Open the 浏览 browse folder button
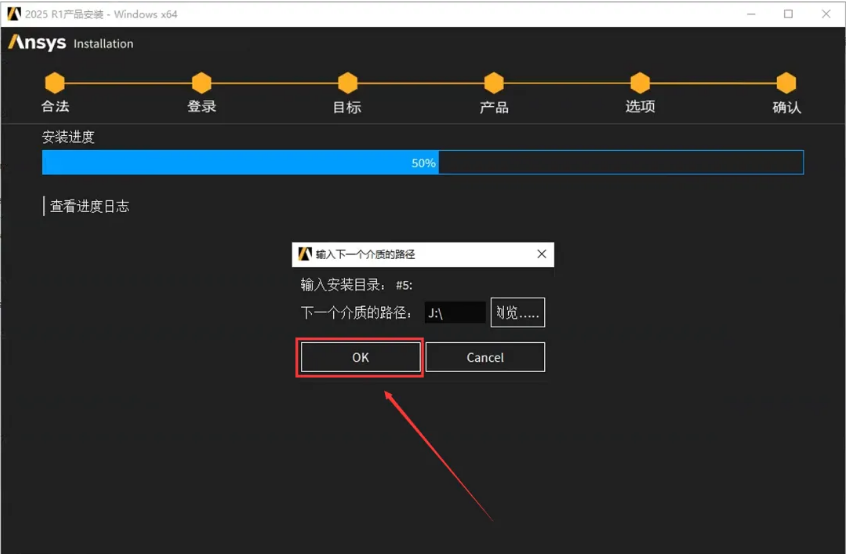This screenshot has width=848, height=554. 518,312
